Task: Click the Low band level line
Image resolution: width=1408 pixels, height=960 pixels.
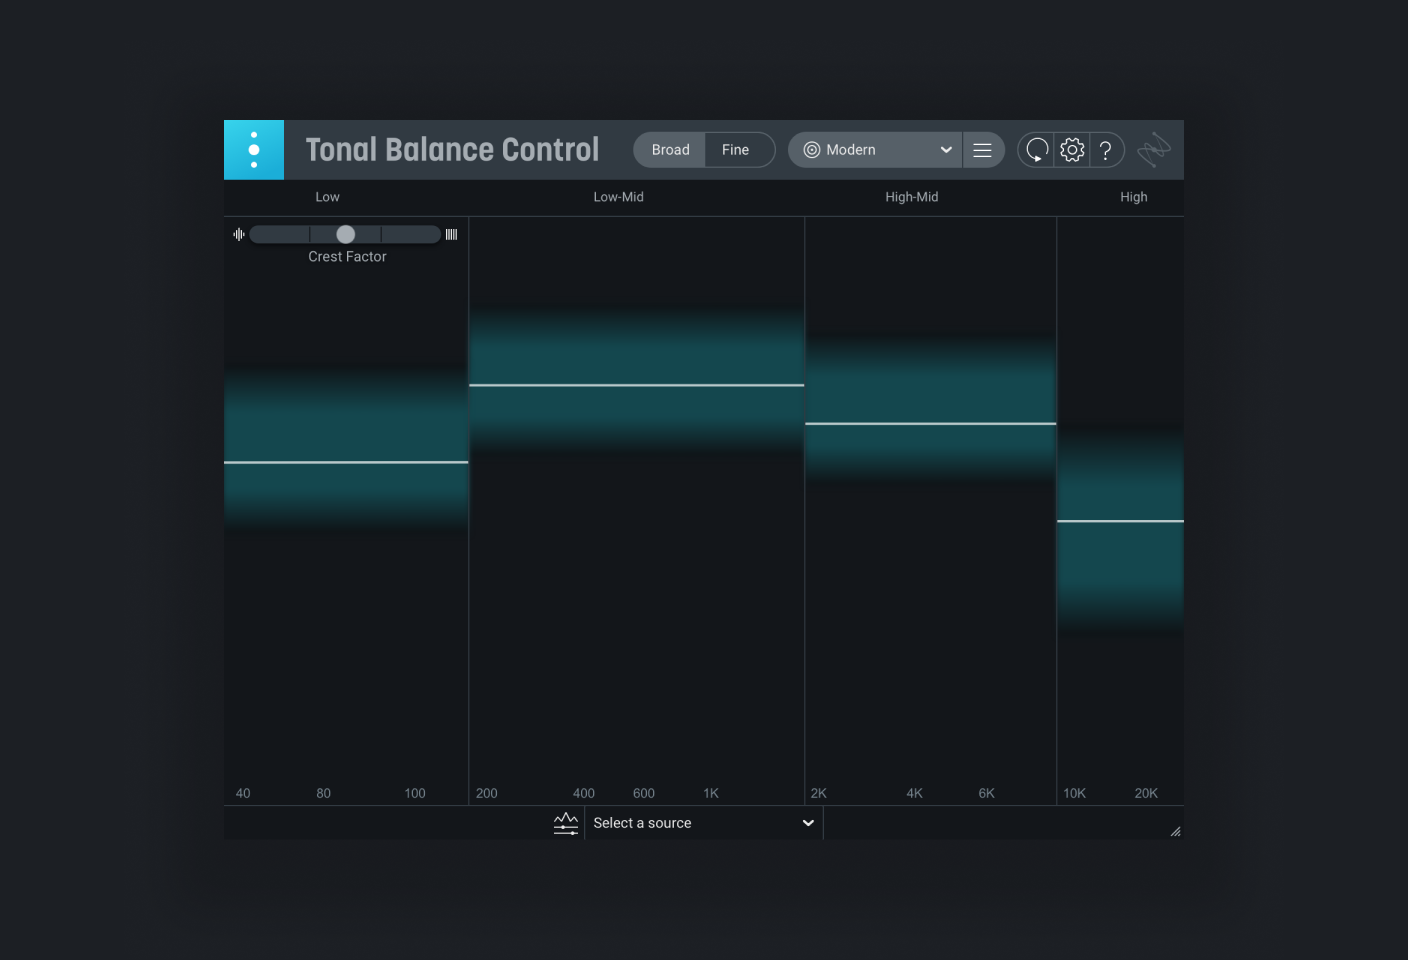Action: coord(346,462)
